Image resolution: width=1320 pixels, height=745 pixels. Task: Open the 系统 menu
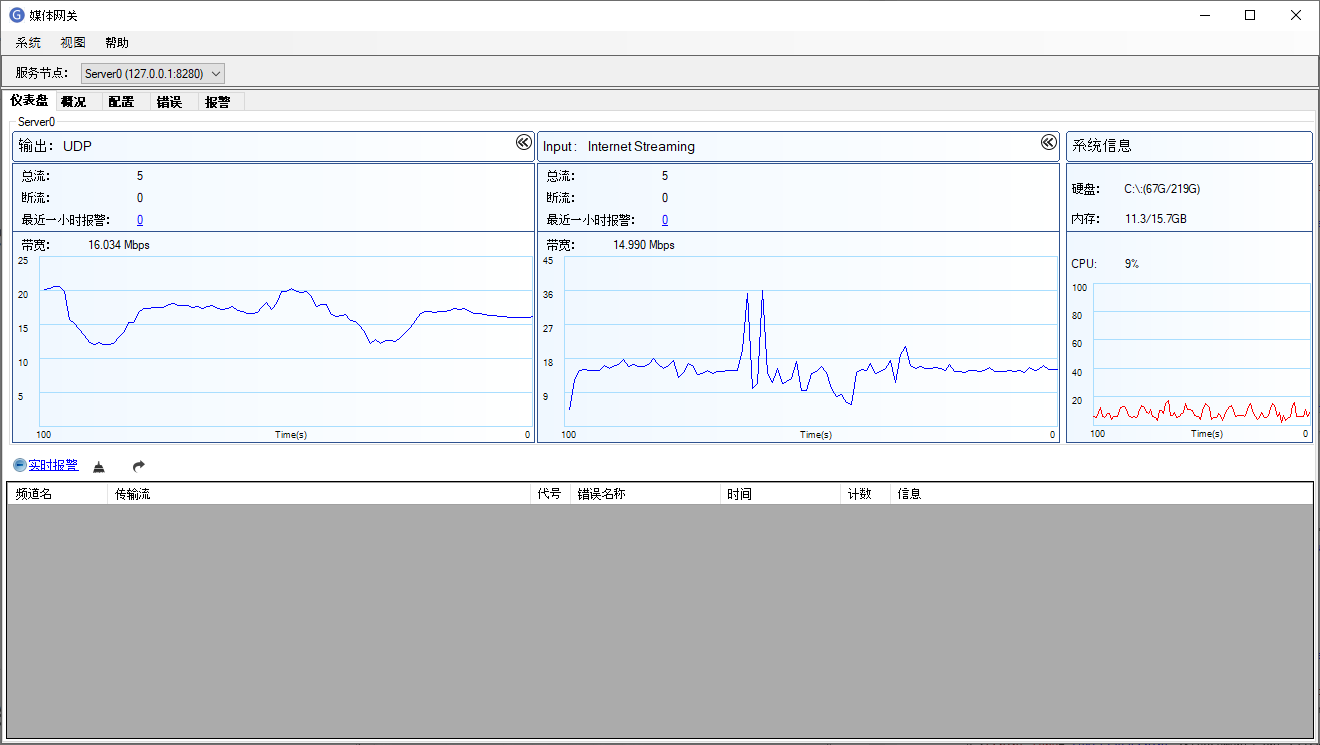click(x=28, y=43)
